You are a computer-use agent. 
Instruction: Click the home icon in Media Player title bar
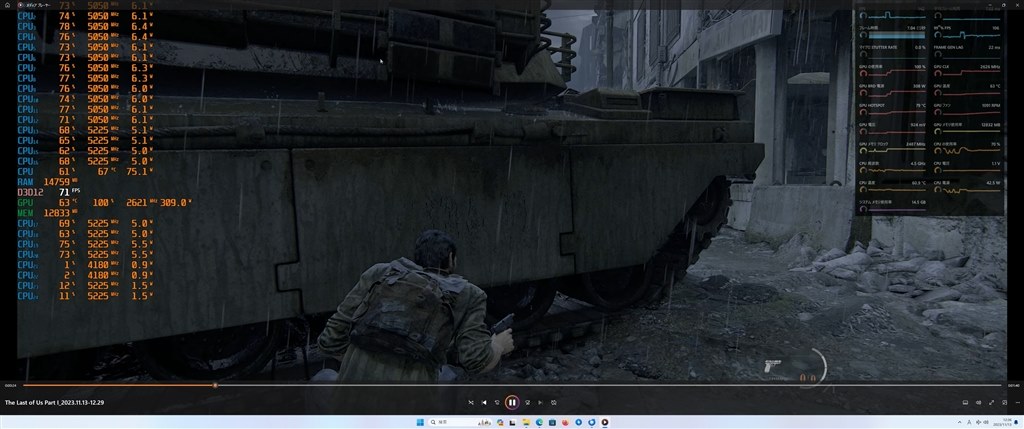(x=8, y=5)
